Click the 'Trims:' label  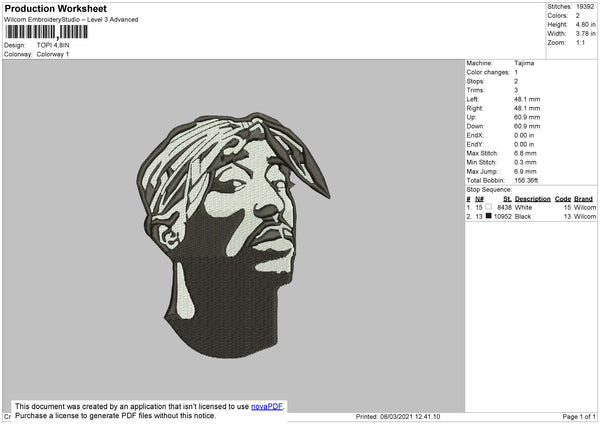click(475, 90)
